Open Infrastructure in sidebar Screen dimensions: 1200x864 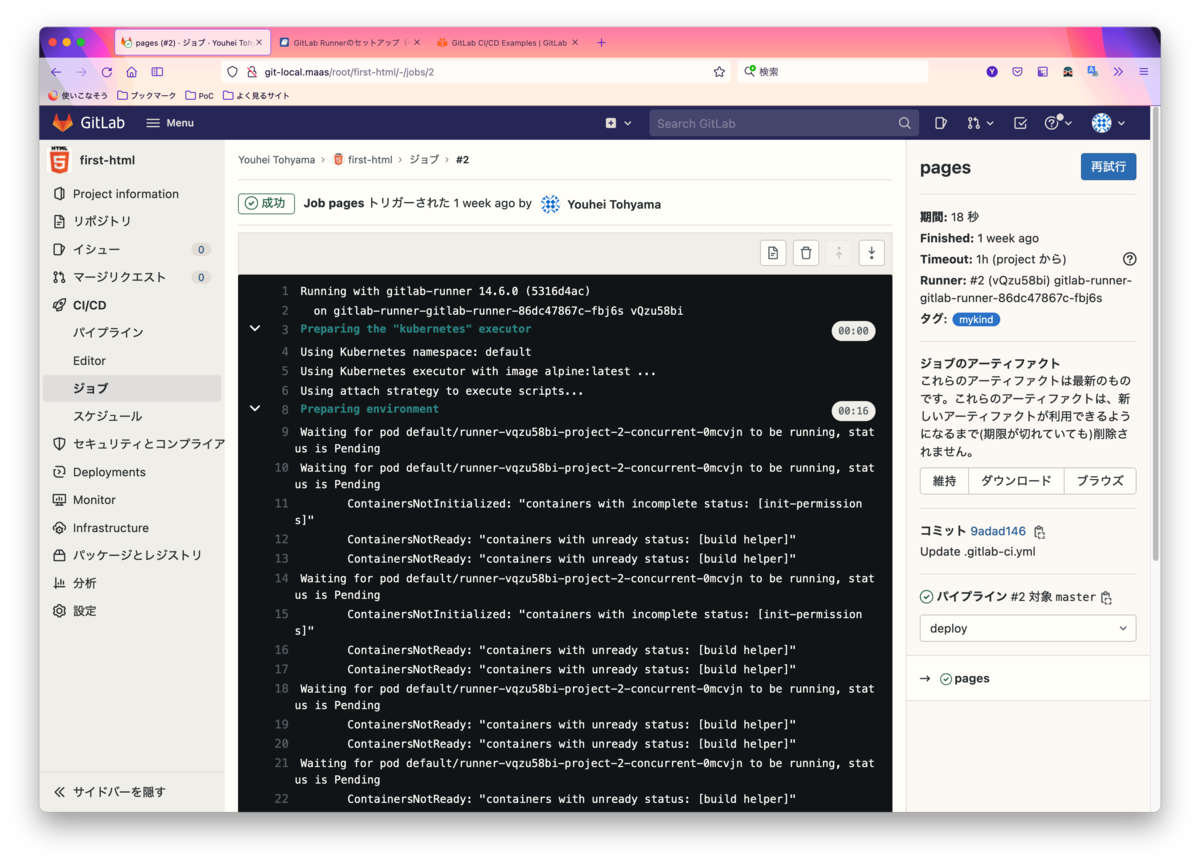click(110, 528)
